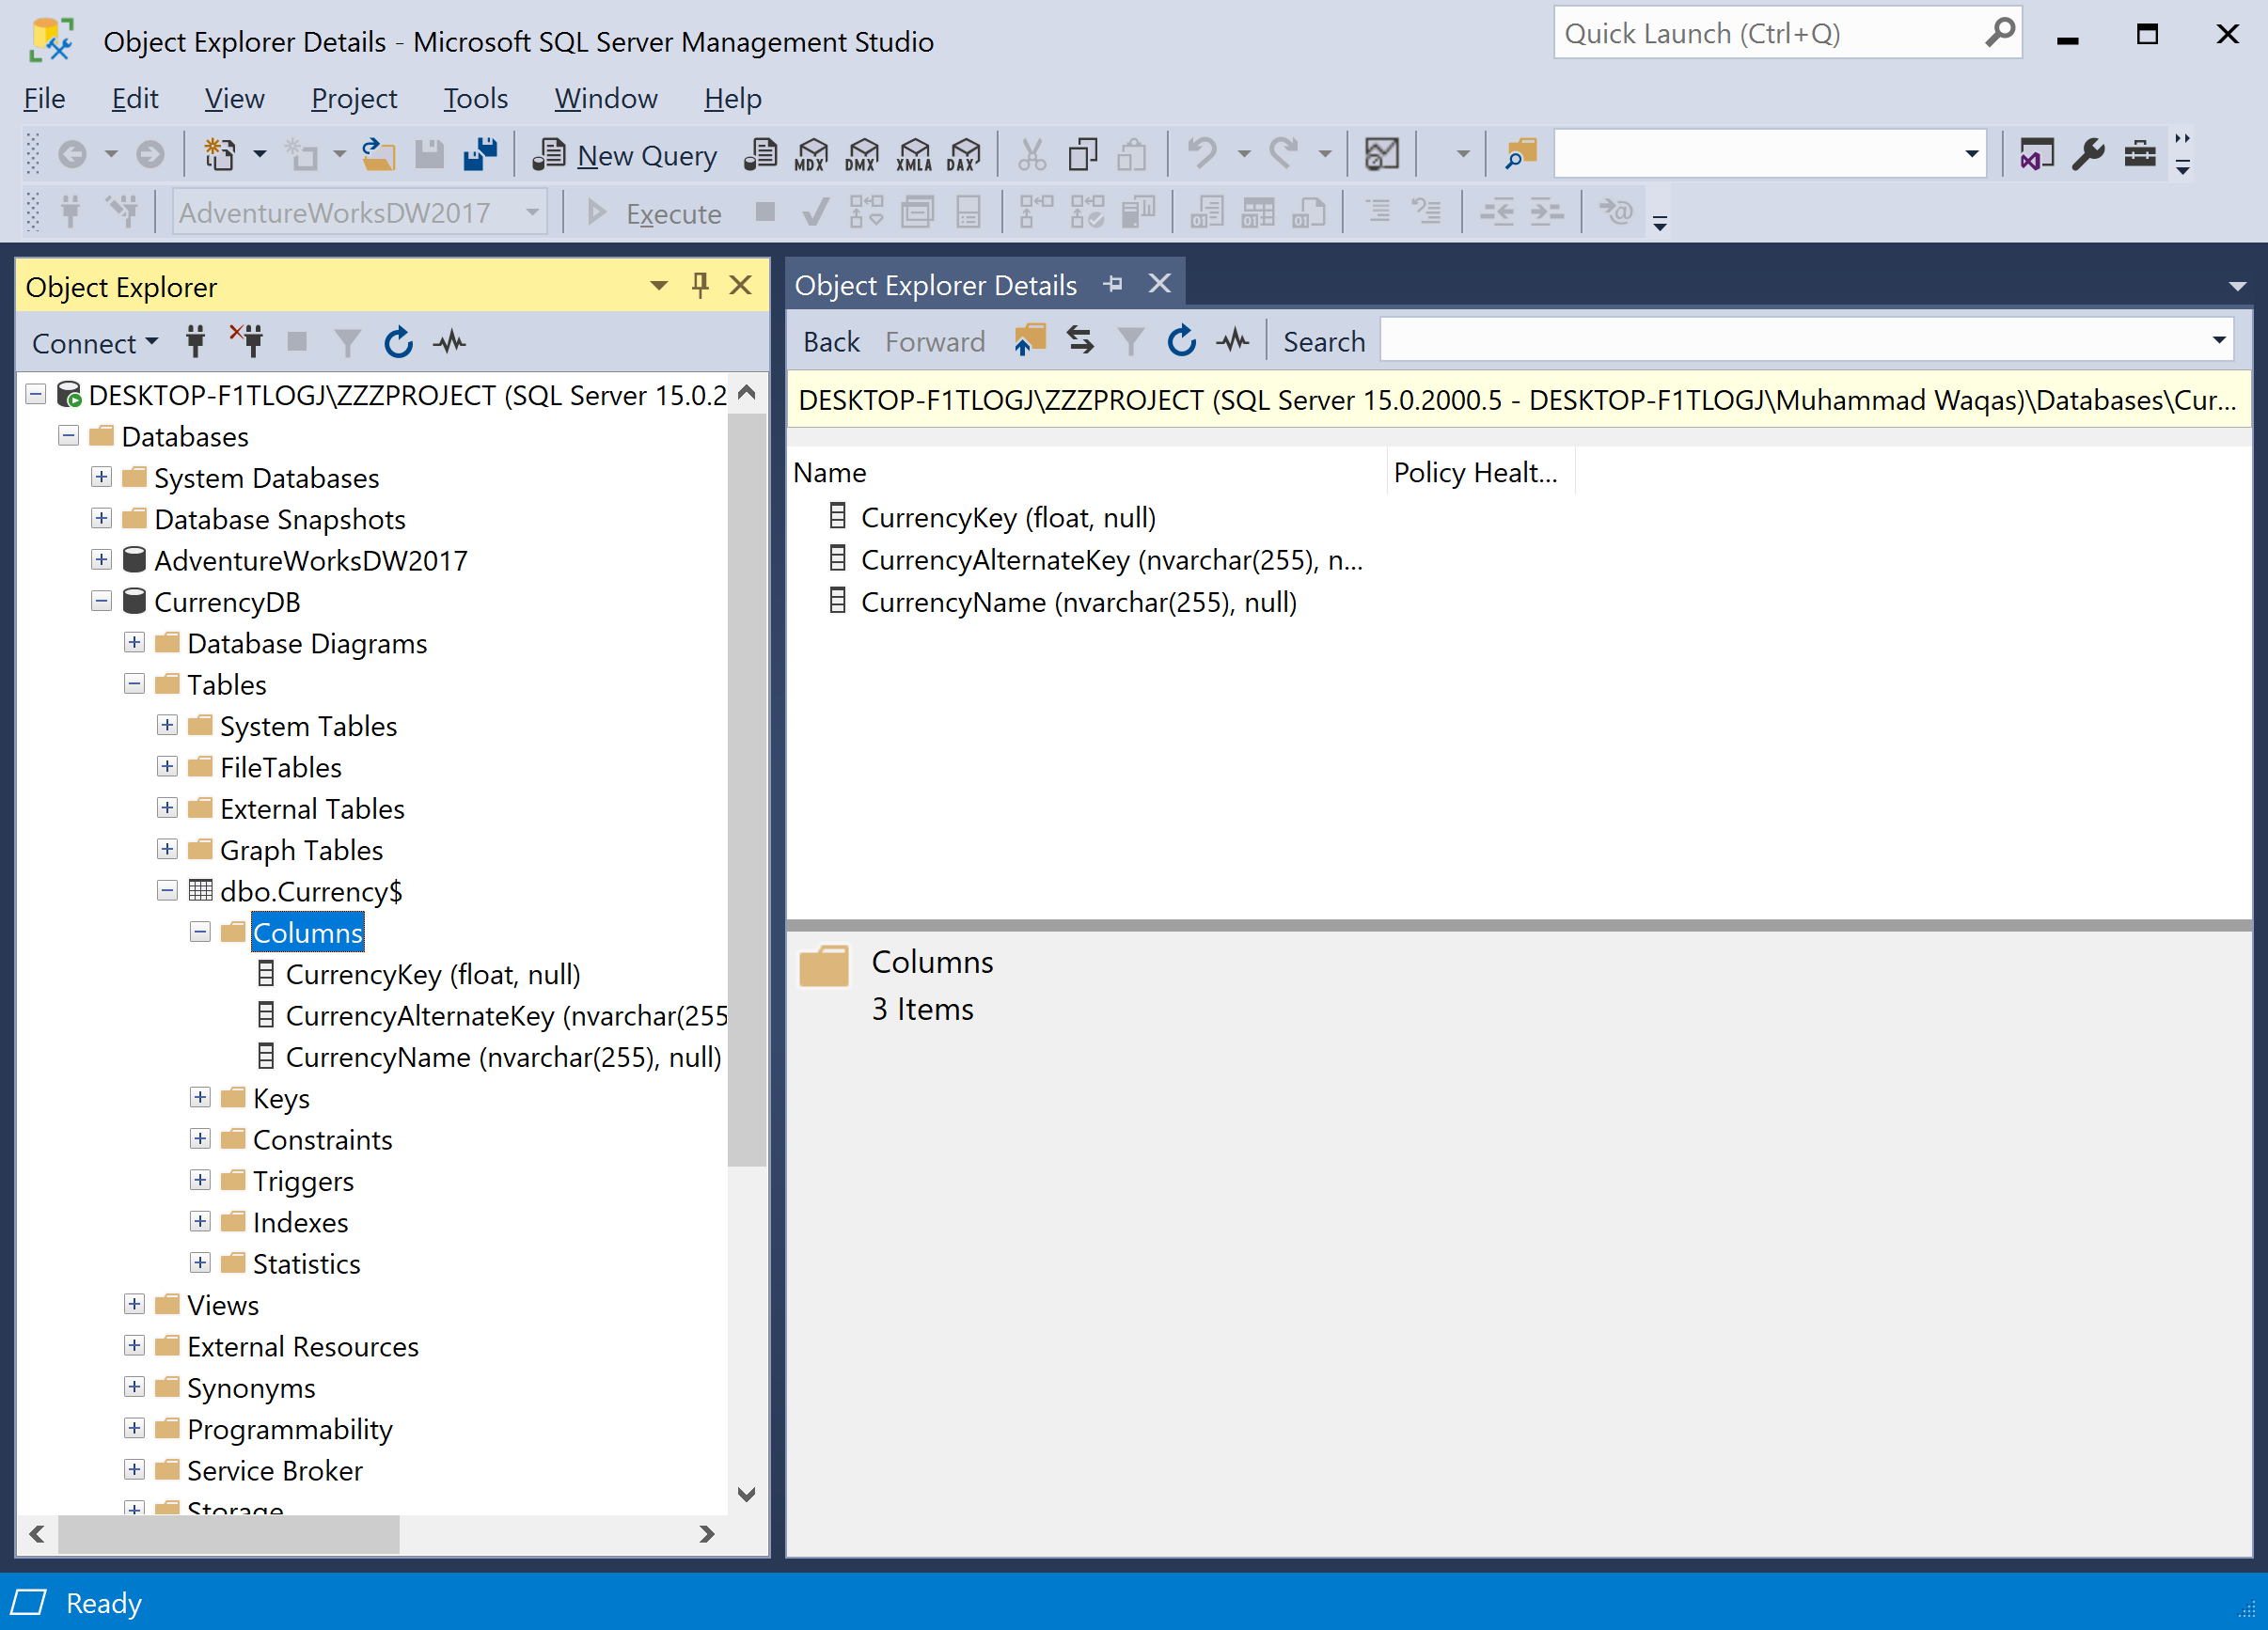Pin the Object Explorer Details tab

click(1113, 285)
